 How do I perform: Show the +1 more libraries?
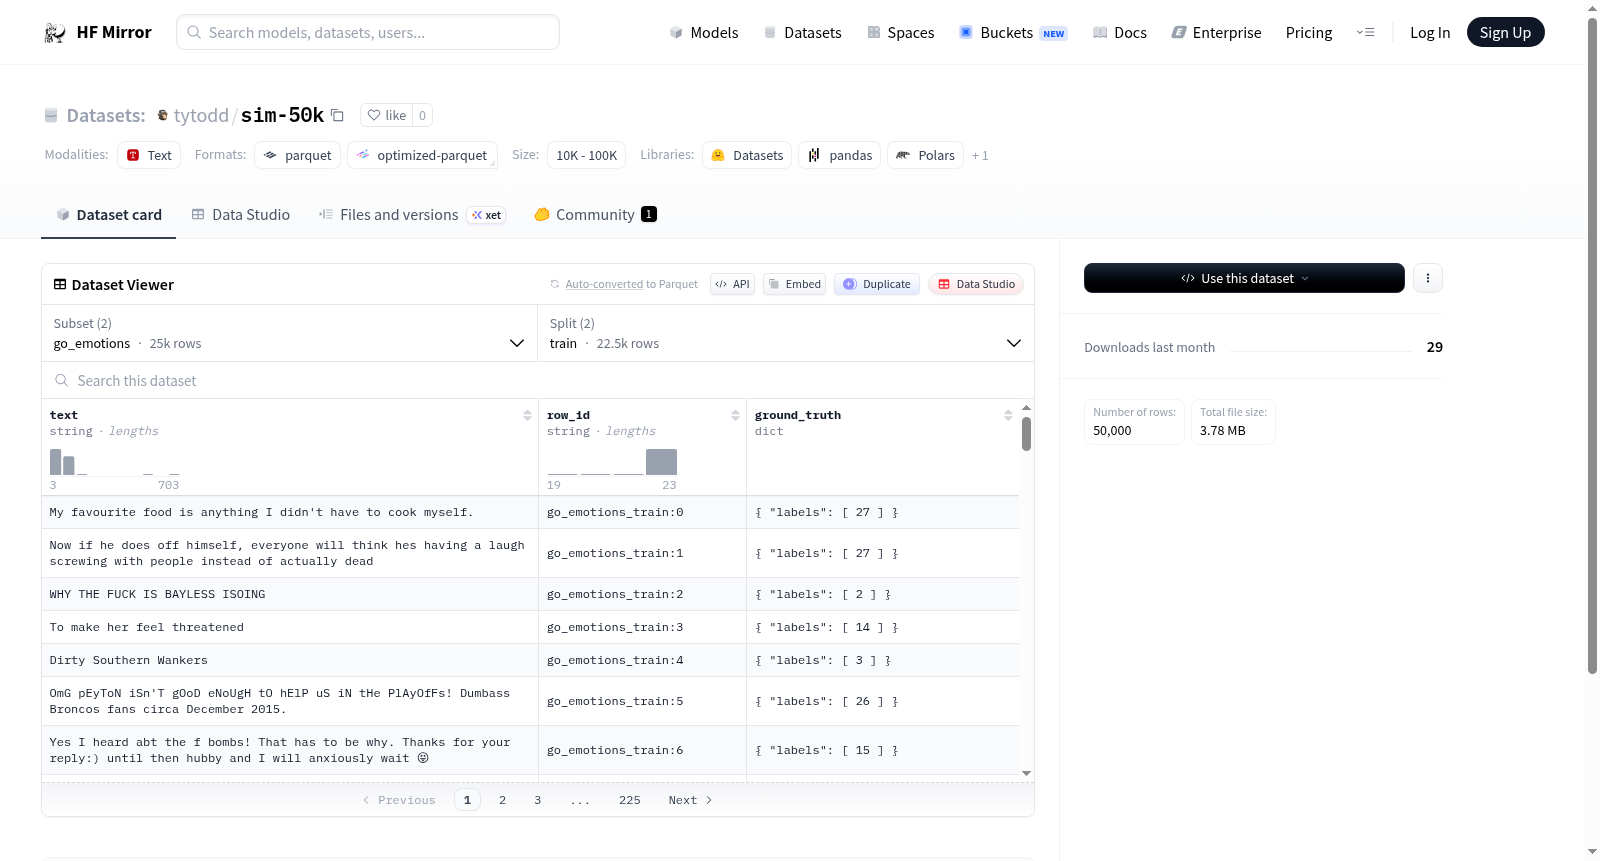pos(980,156)
